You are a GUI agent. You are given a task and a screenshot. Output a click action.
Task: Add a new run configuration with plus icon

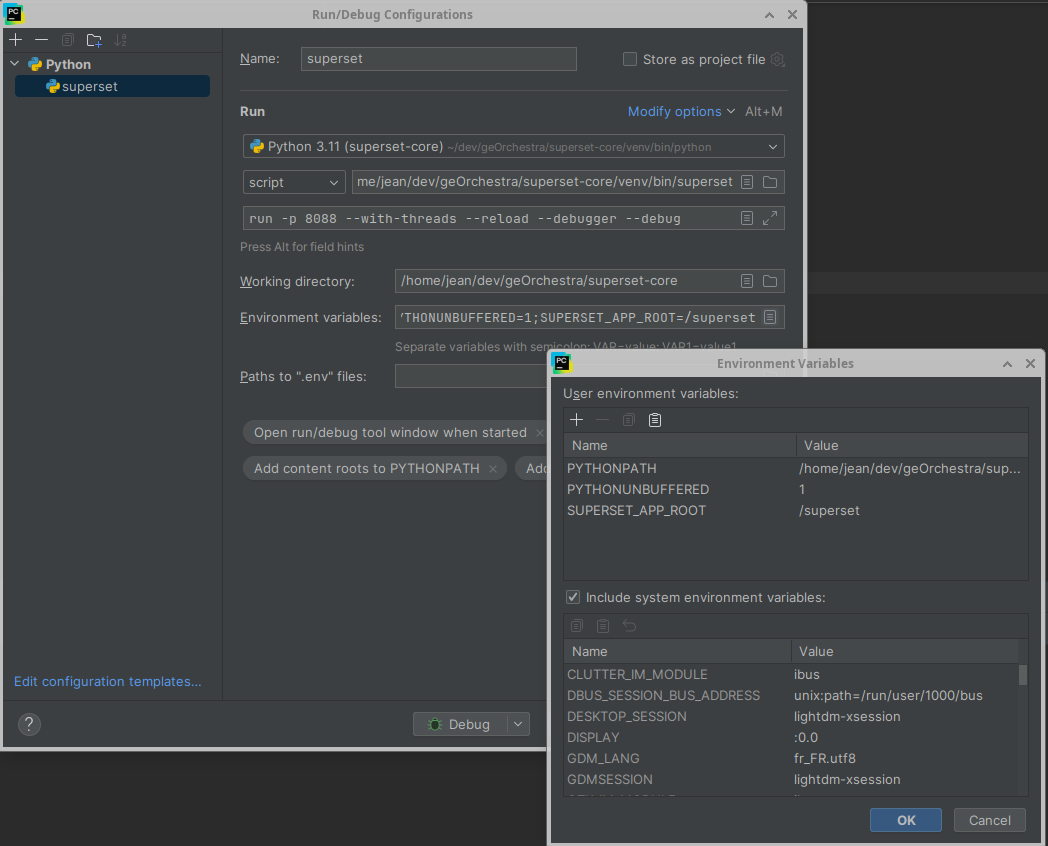15,40
